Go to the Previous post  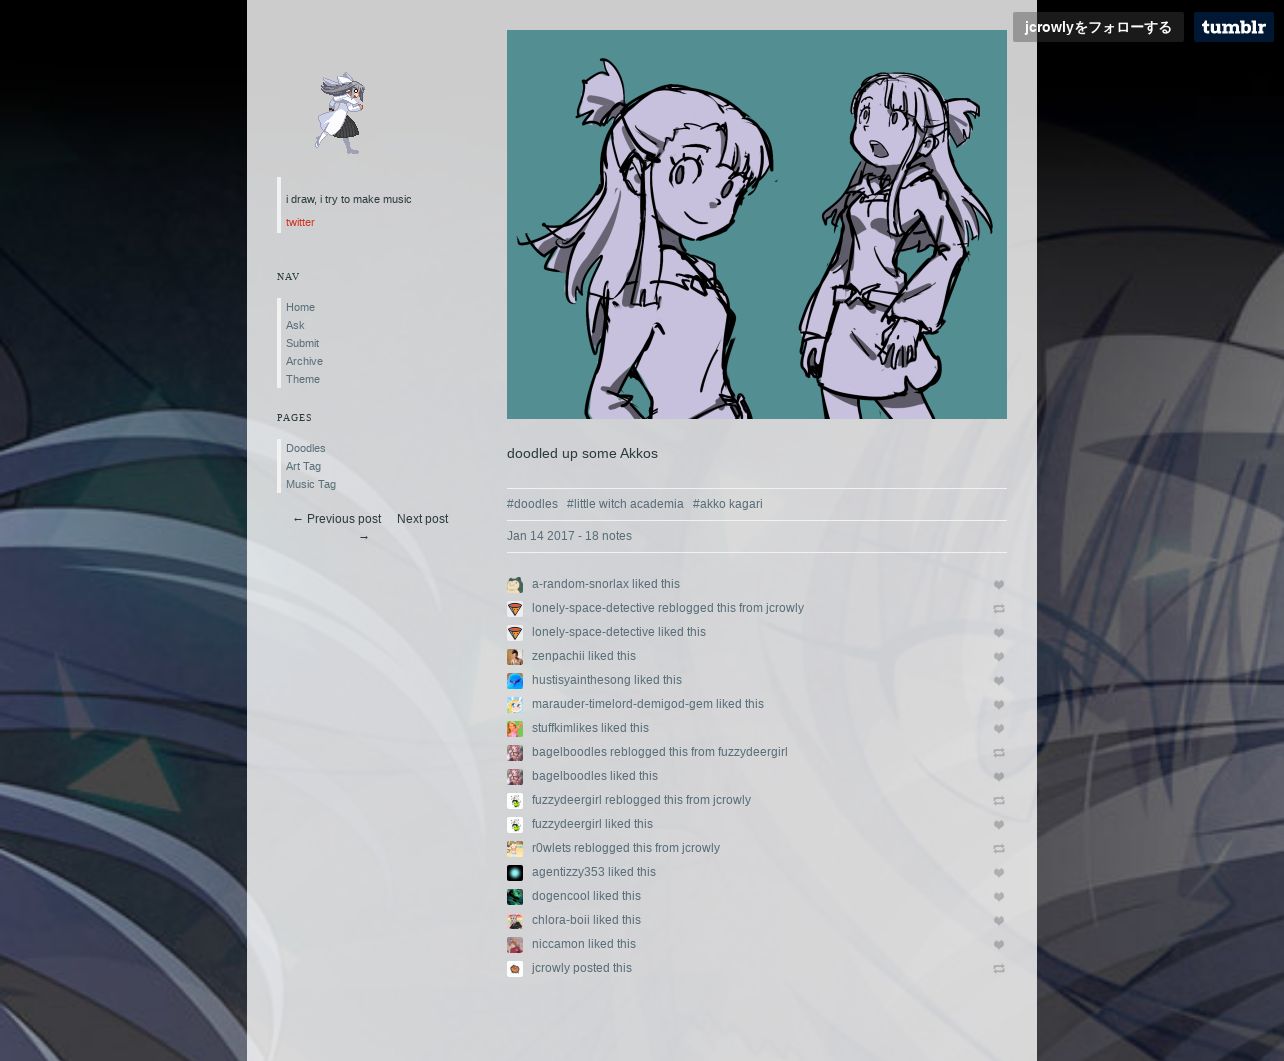337,519
